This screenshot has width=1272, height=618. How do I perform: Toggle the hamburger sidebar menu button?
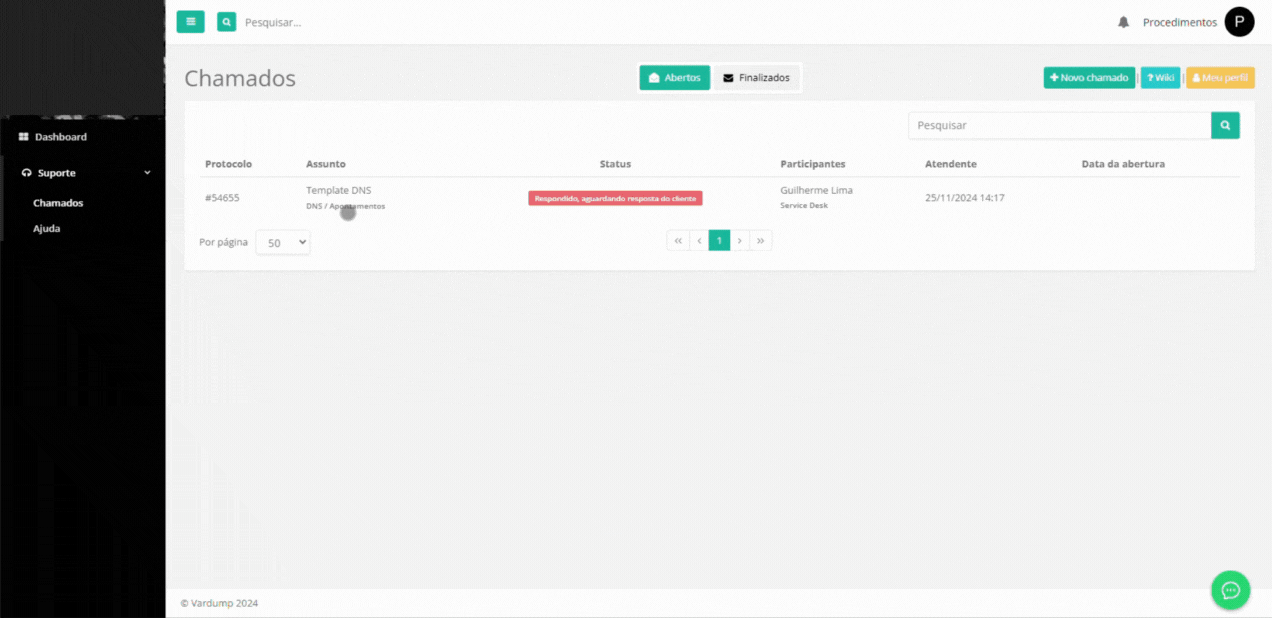[x=190, y=21]
